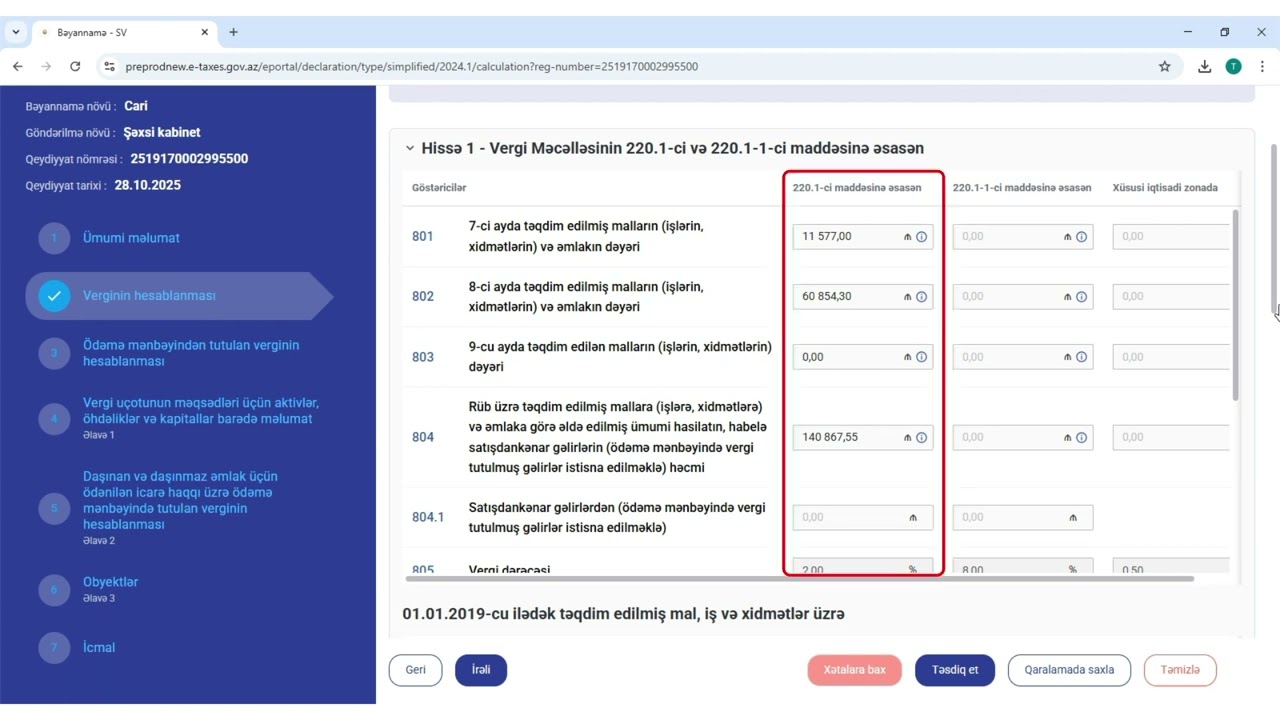
Task: Open the tab search dropdown arrow
Action: point(16,32)
